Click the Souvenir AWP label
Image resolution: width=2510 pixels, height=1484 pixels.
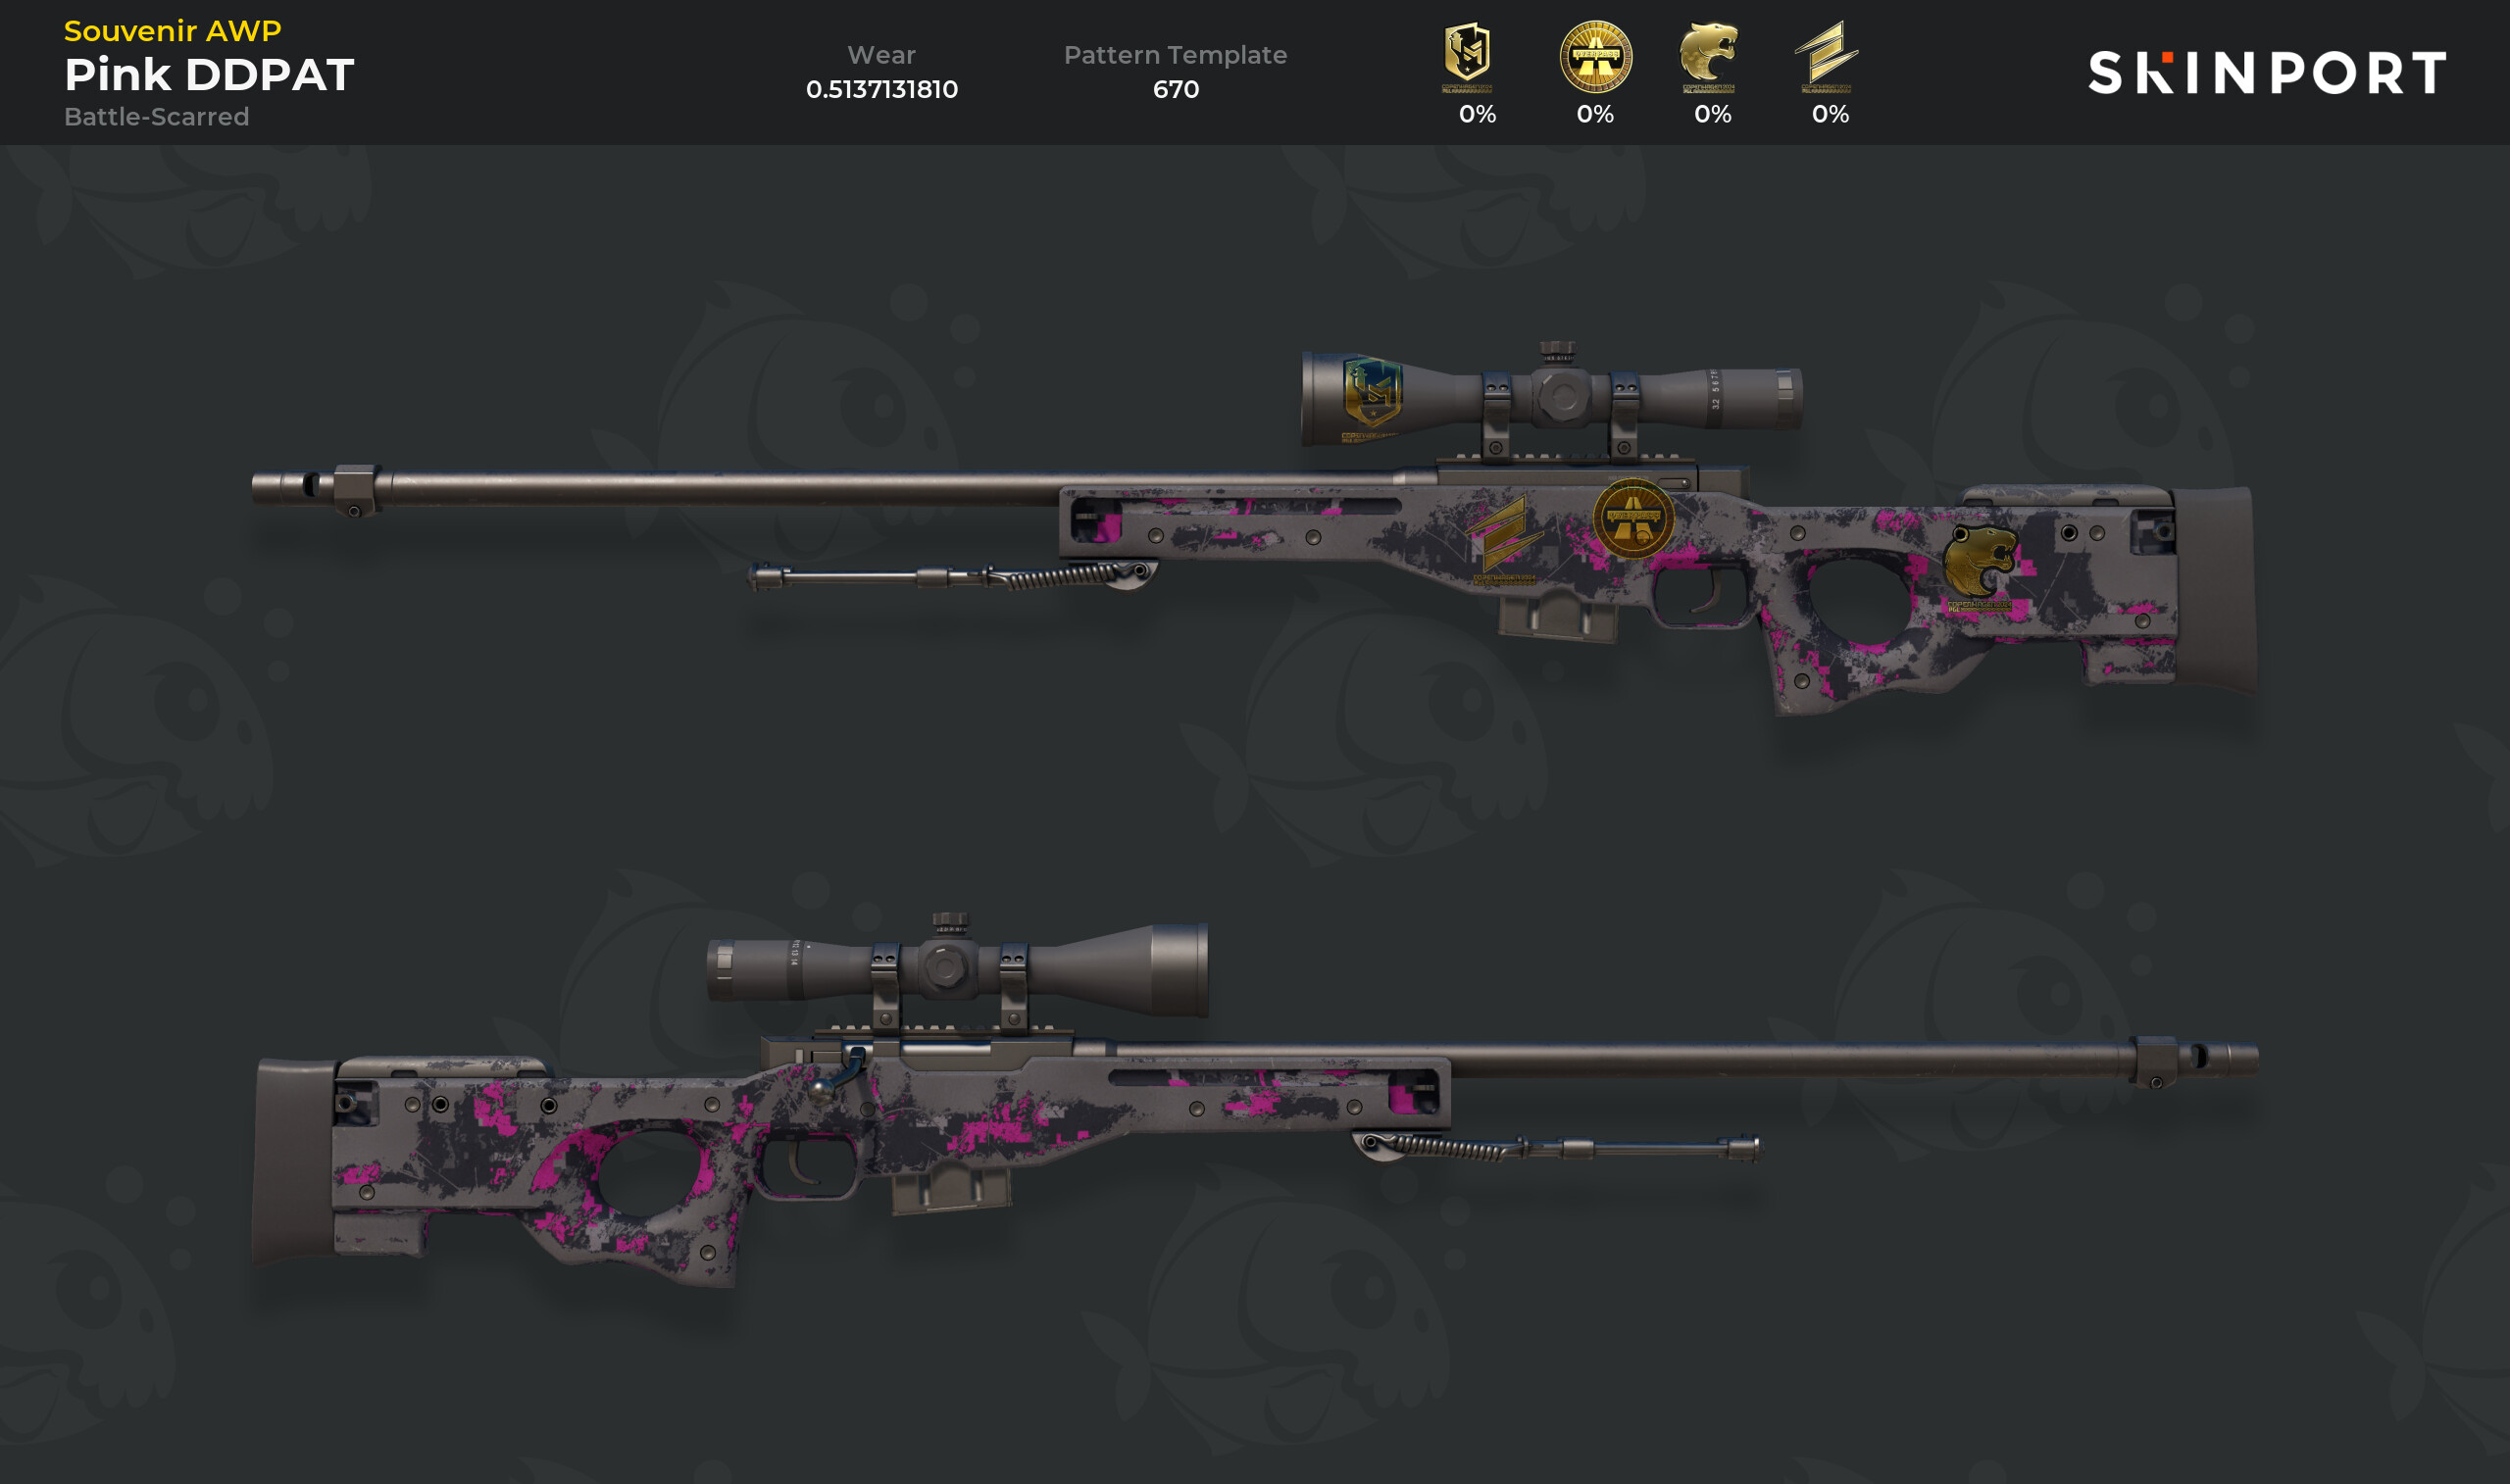(x=173, y=31)
